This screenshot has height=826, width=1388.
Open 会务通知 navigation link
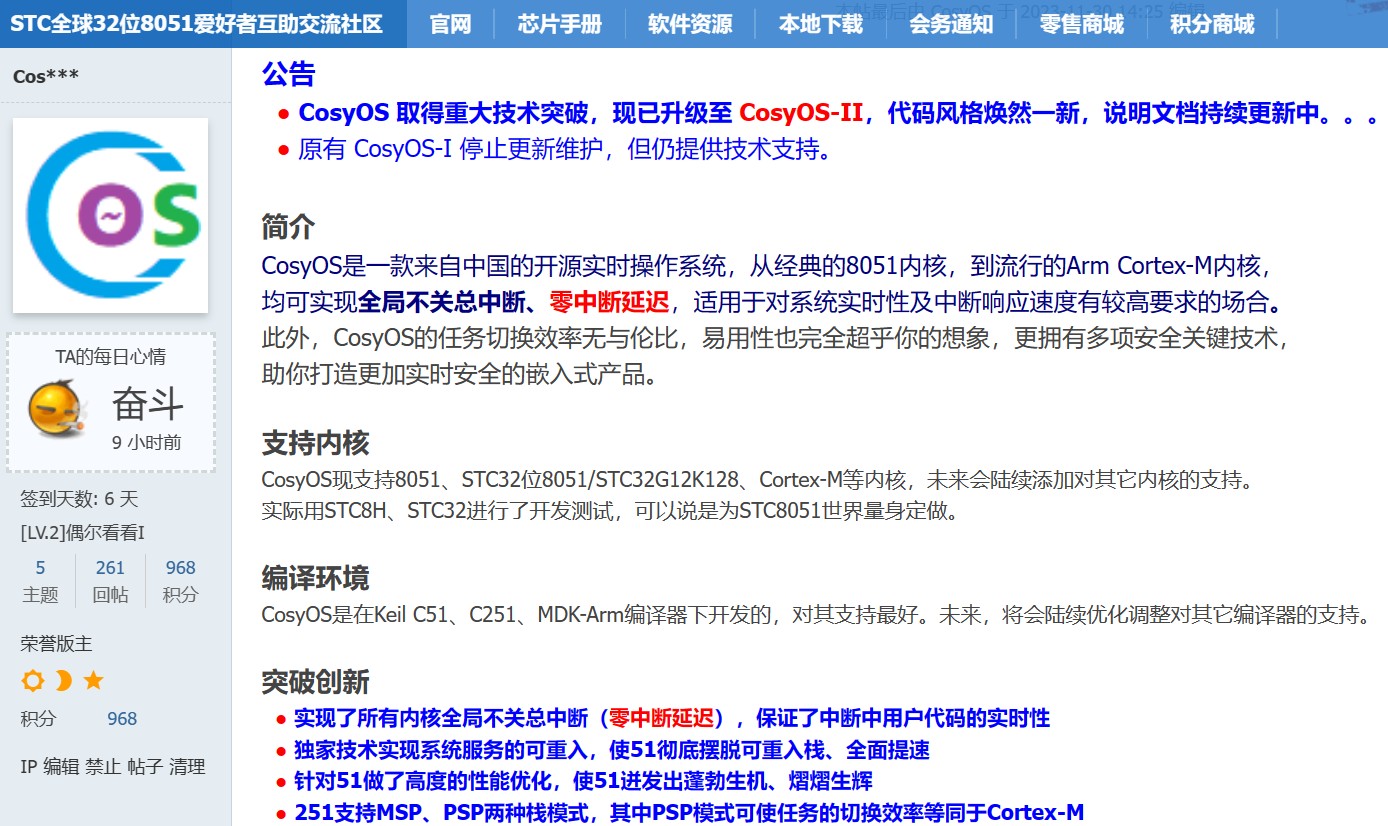point(951,24)
